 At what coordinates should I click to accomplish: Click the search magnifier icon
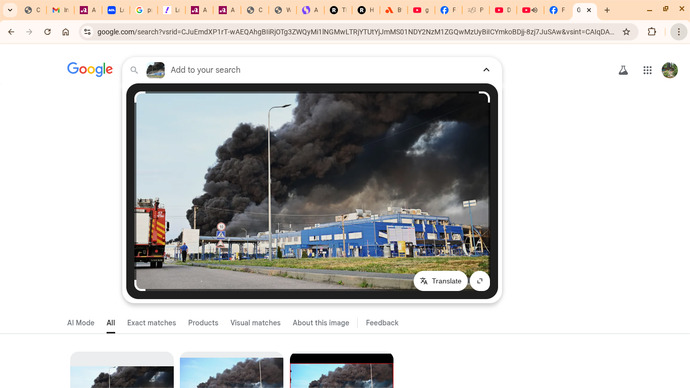(x=134, y=70)
